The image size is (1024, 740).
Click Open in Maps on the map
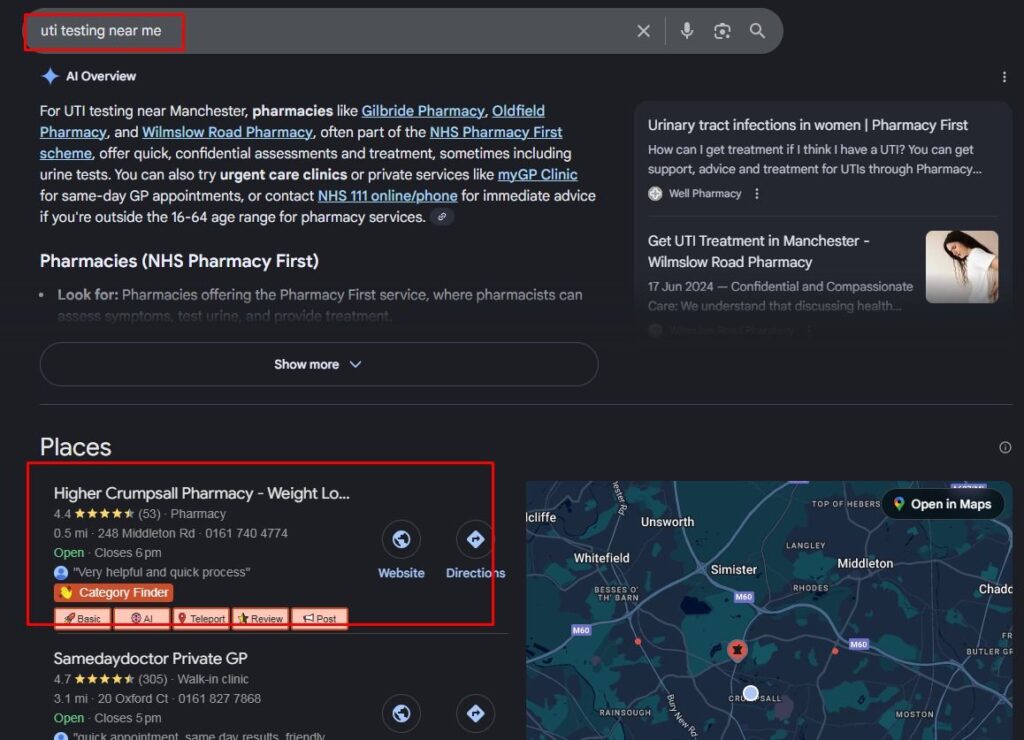(x=942, y=504)
